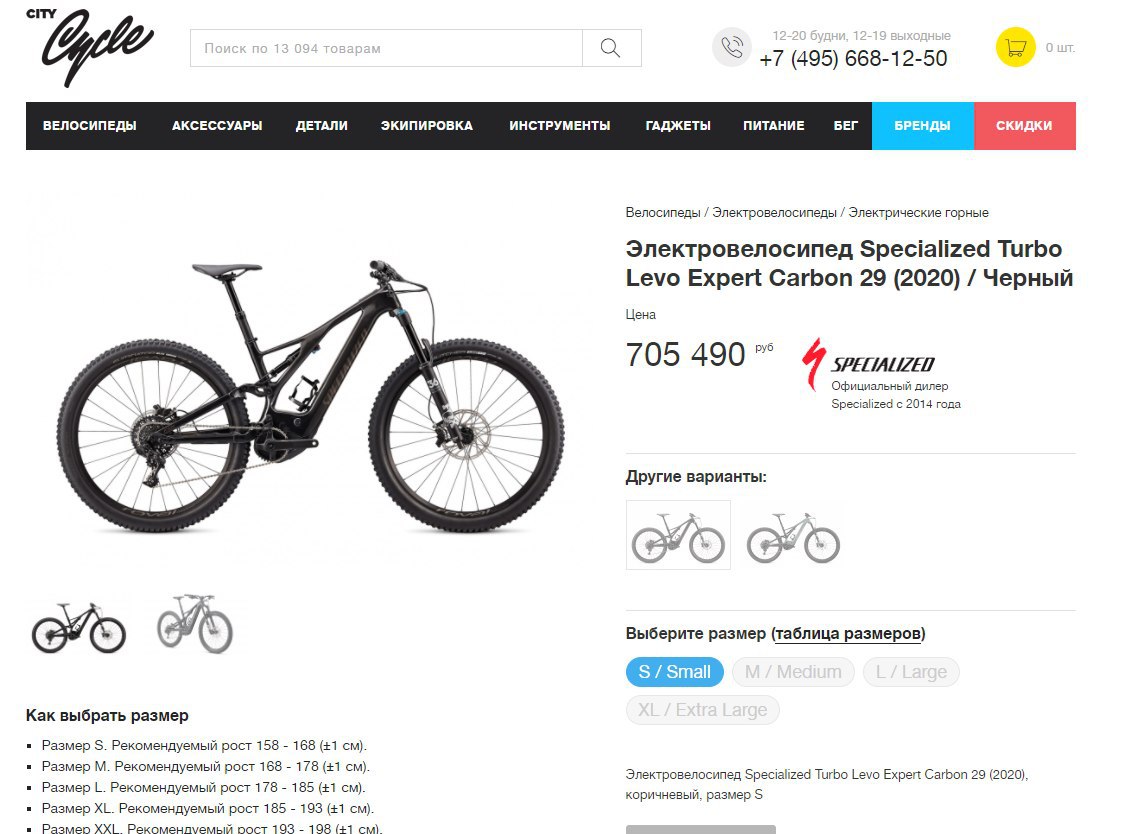The height and width of the screenshot is (834, 1140).
Task: Click the search field for 13 094 товарам
Action: pos(386,48)
